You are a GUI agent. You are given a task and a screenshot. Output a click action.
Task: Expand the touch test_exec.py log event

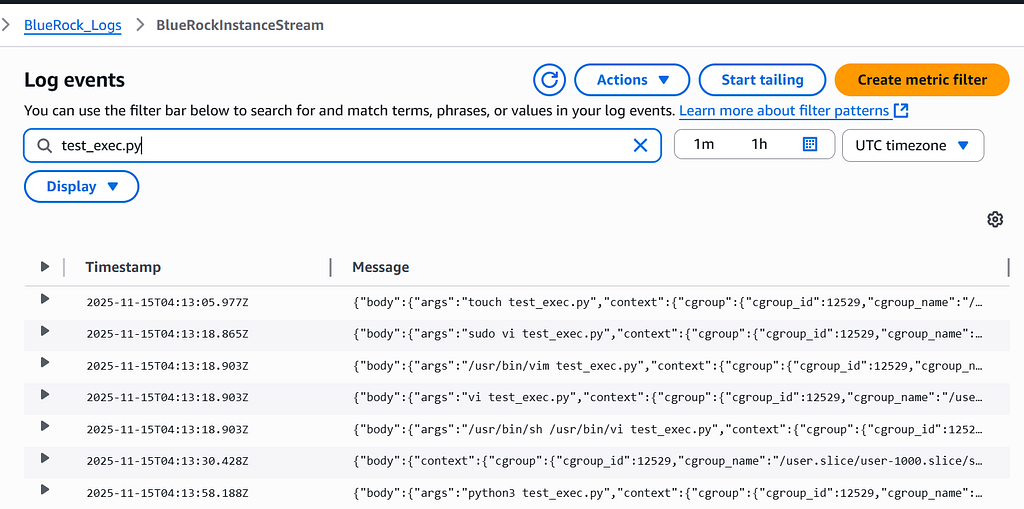44,299
